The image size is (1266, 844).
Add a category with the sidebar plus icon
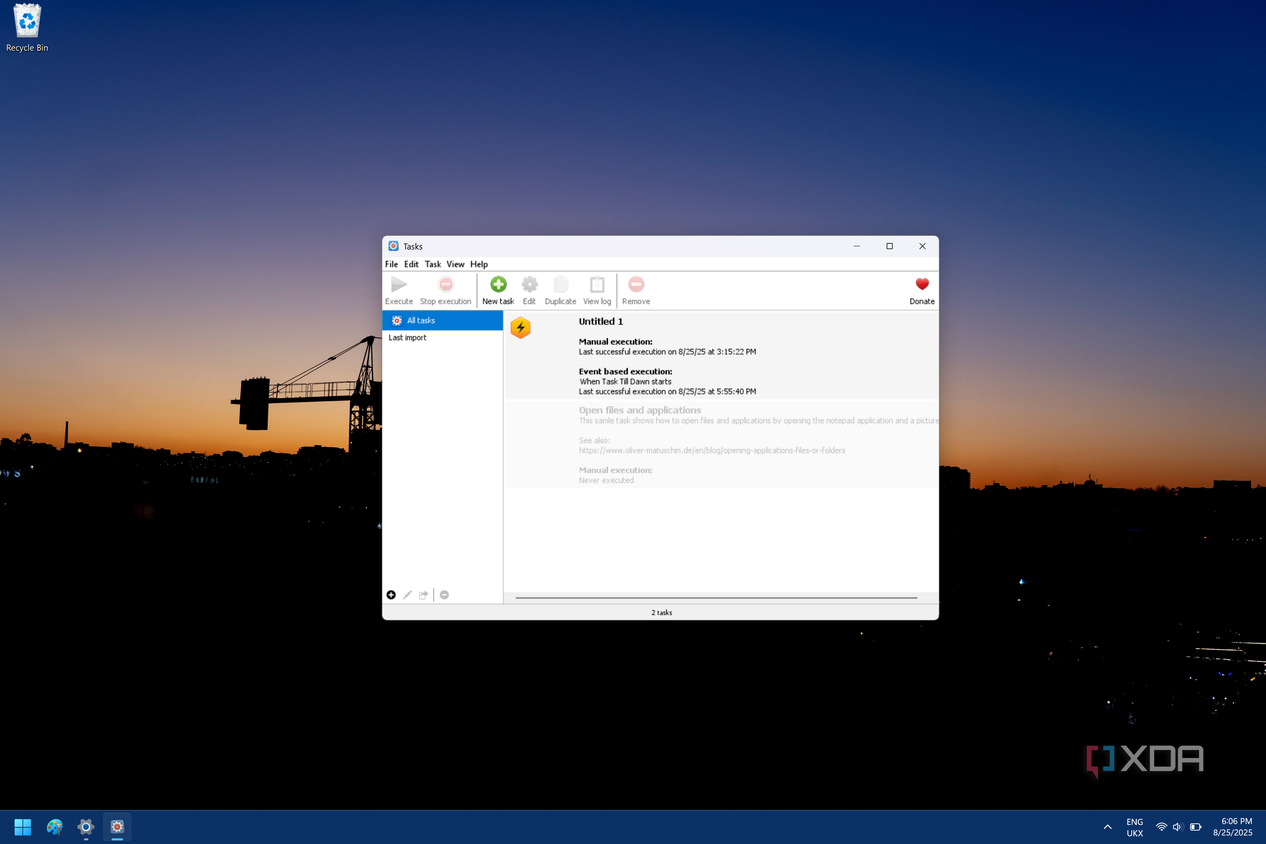pos(391,595)
